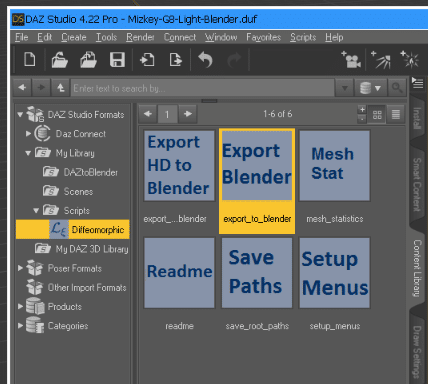Expand the Poser Formats node
Screen dimensions: 428x384
point(20,268)
